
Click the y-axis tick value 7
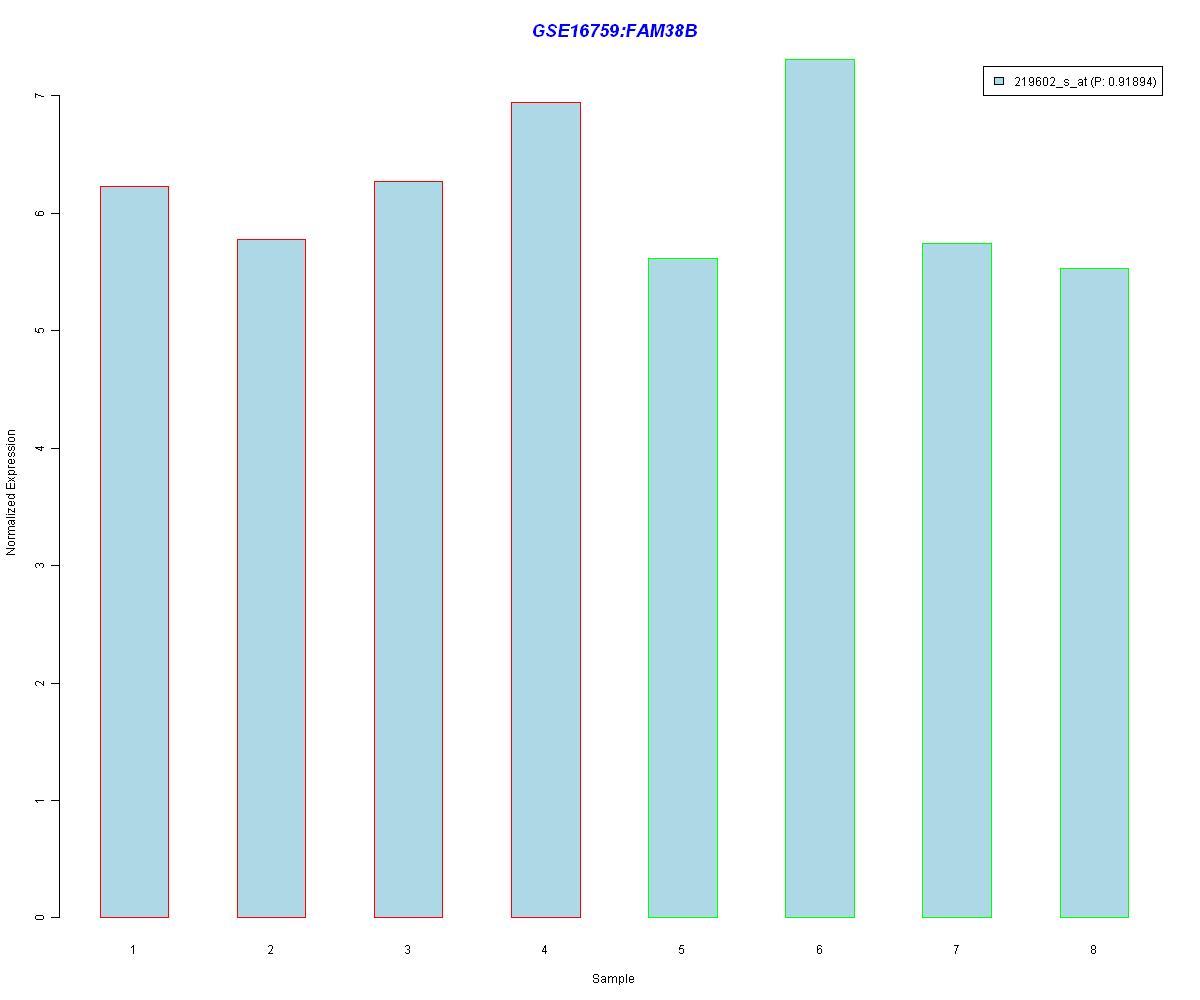pos(39,96)
